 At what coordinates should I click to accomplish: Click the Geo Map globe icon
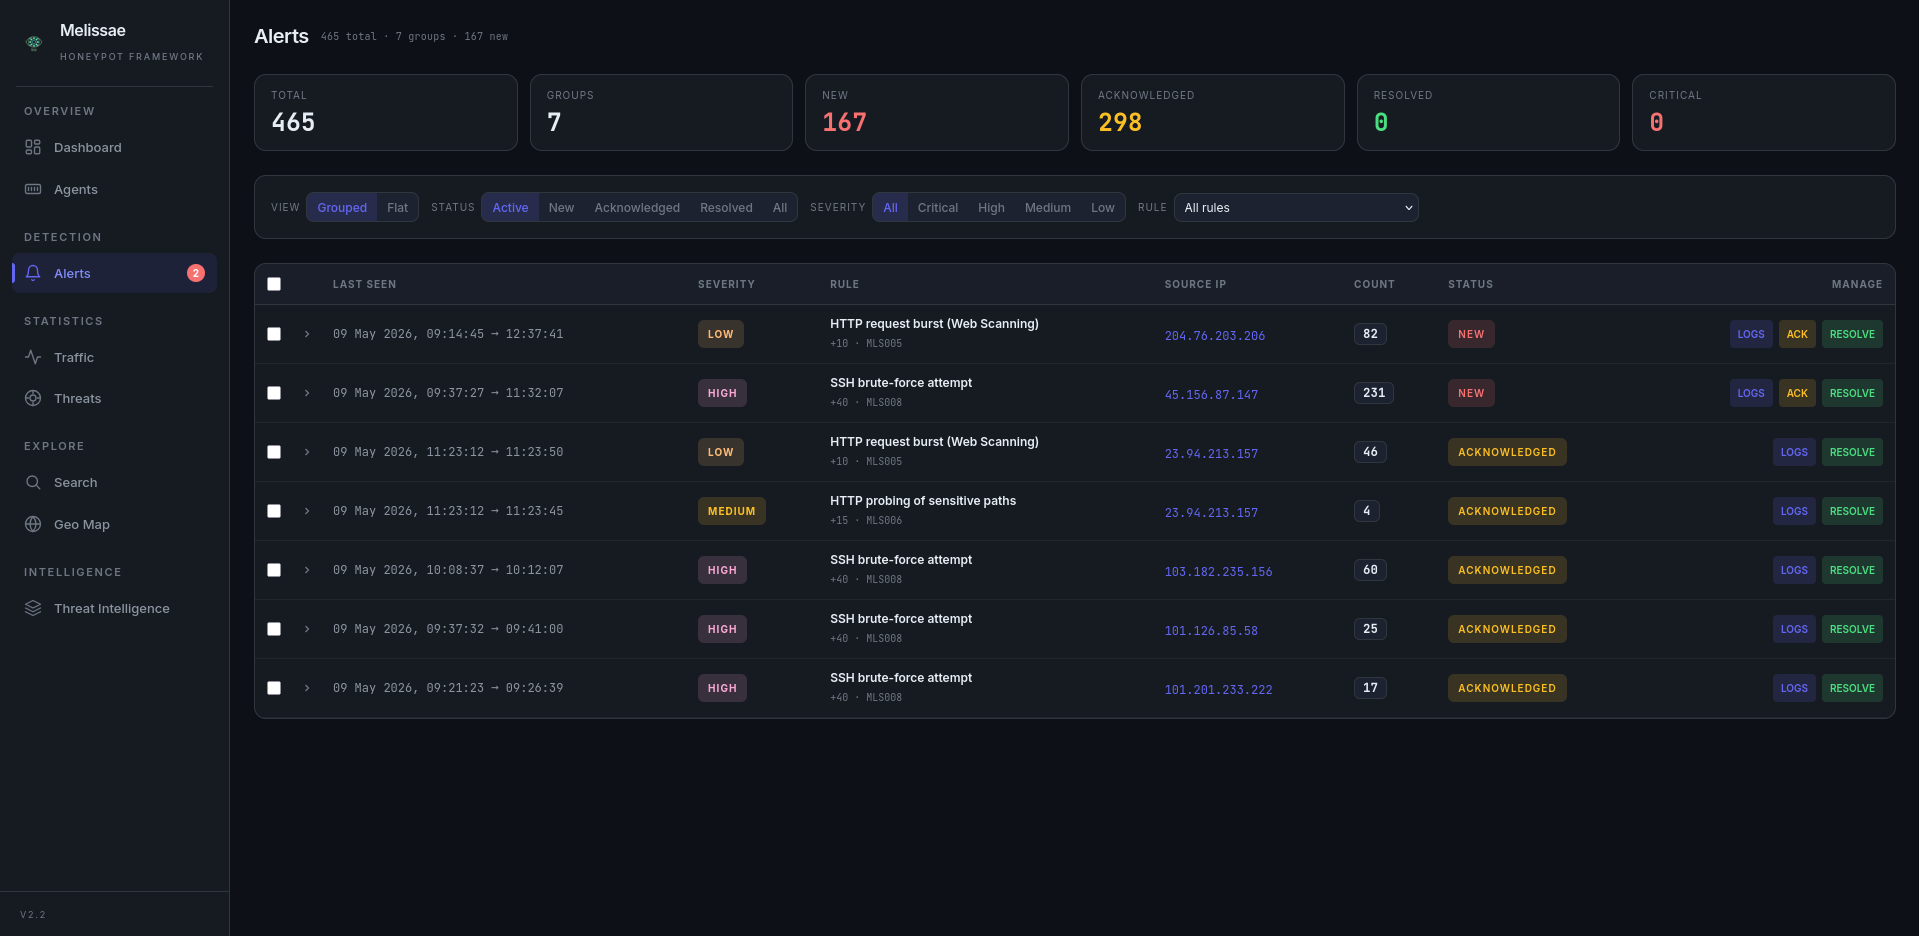(x=33, y=524)
